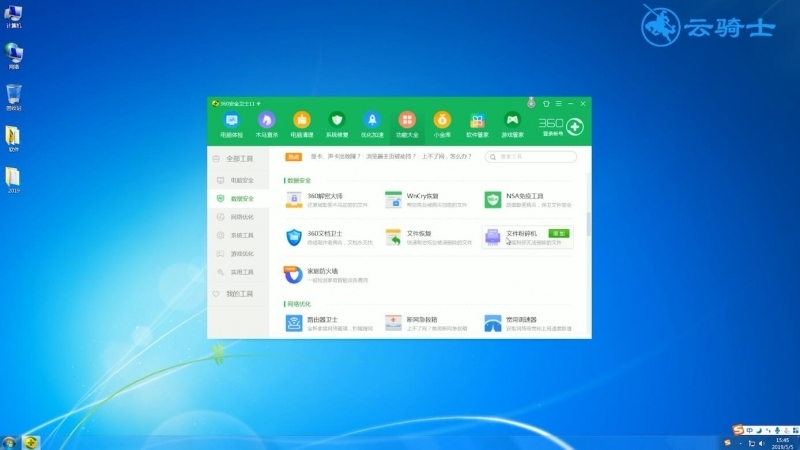Launch the NSA免疫工具
The image size is (800, 450).
coord(528,199)
